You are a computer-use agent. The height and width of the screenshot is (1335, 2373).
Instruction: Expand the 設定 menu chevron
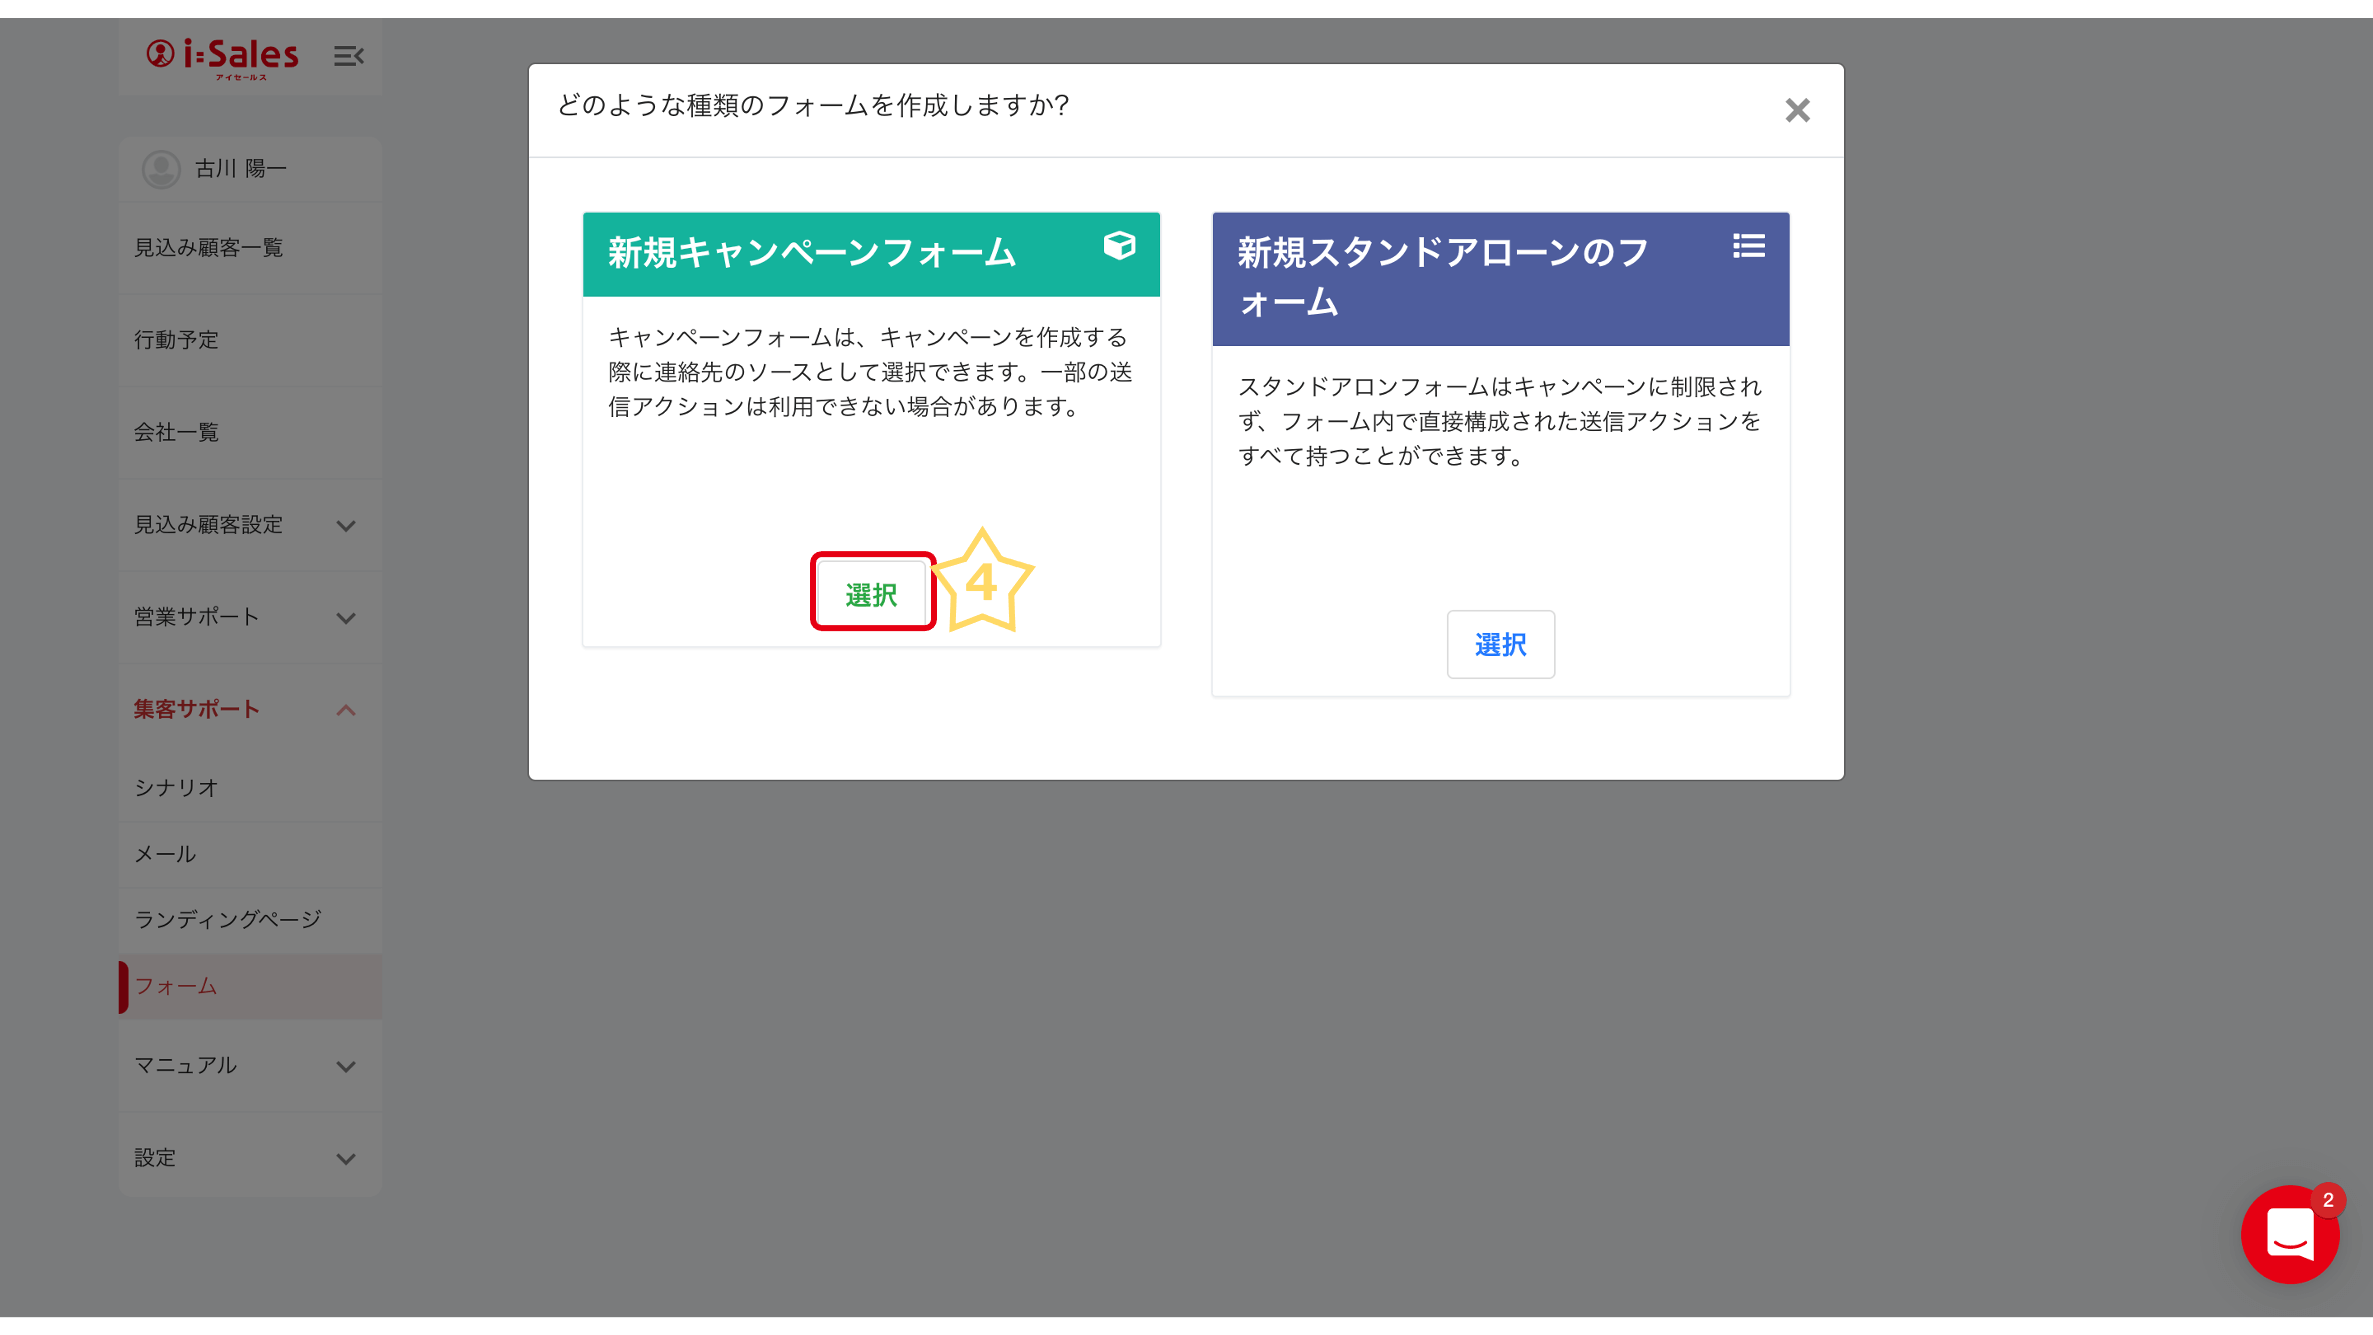(x=346, y=1159)
